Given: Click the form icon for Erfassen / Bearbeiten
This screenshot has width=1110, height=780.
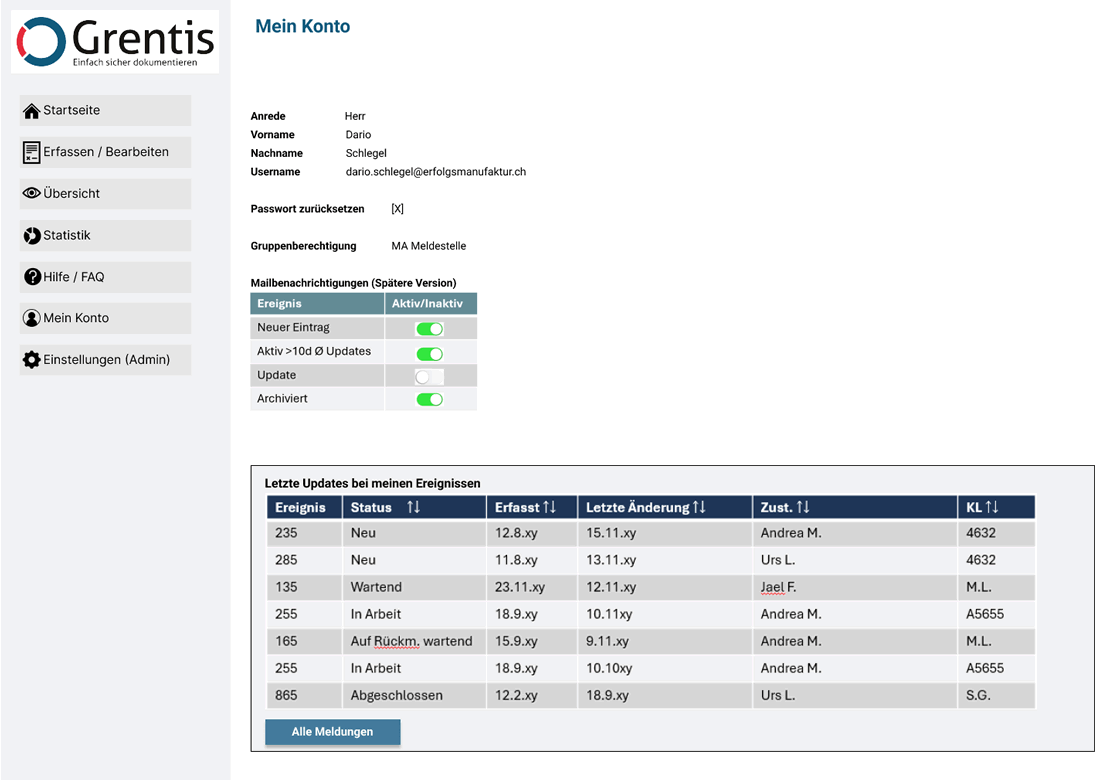Looking at the screenshot, I should pos(32,152).
